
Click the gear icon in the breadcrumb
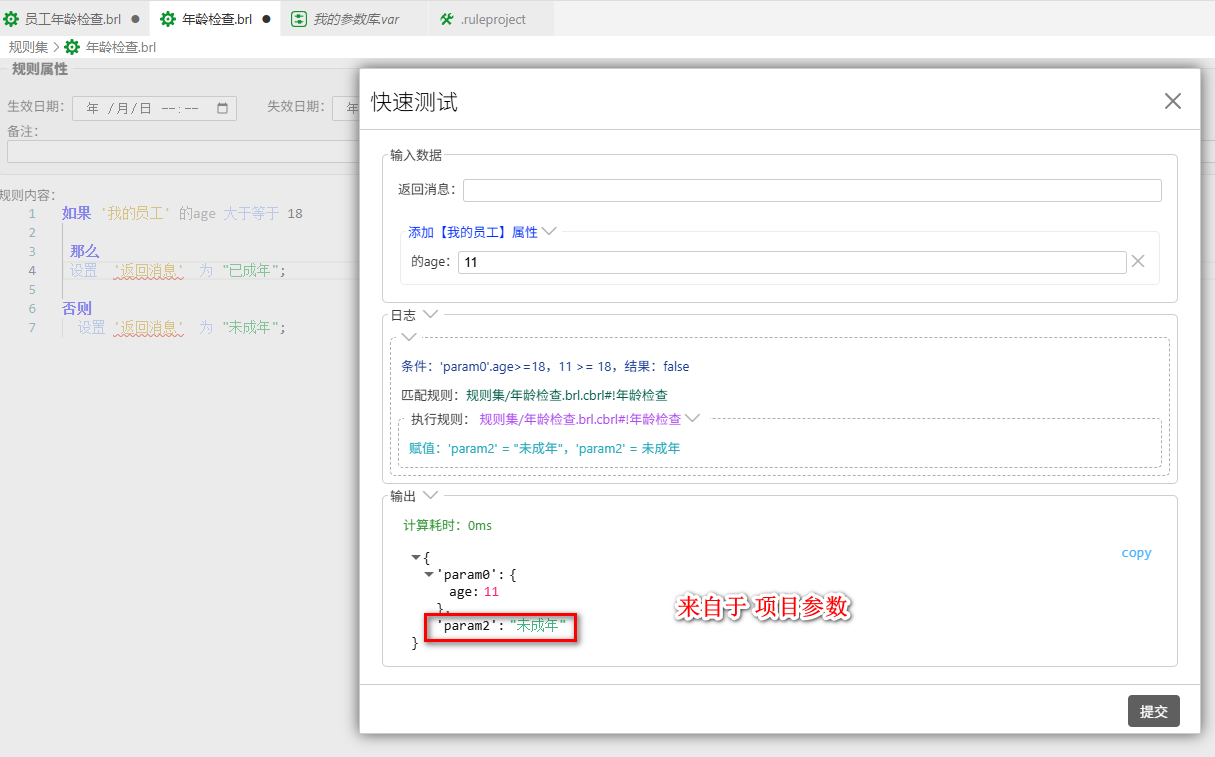72,47
